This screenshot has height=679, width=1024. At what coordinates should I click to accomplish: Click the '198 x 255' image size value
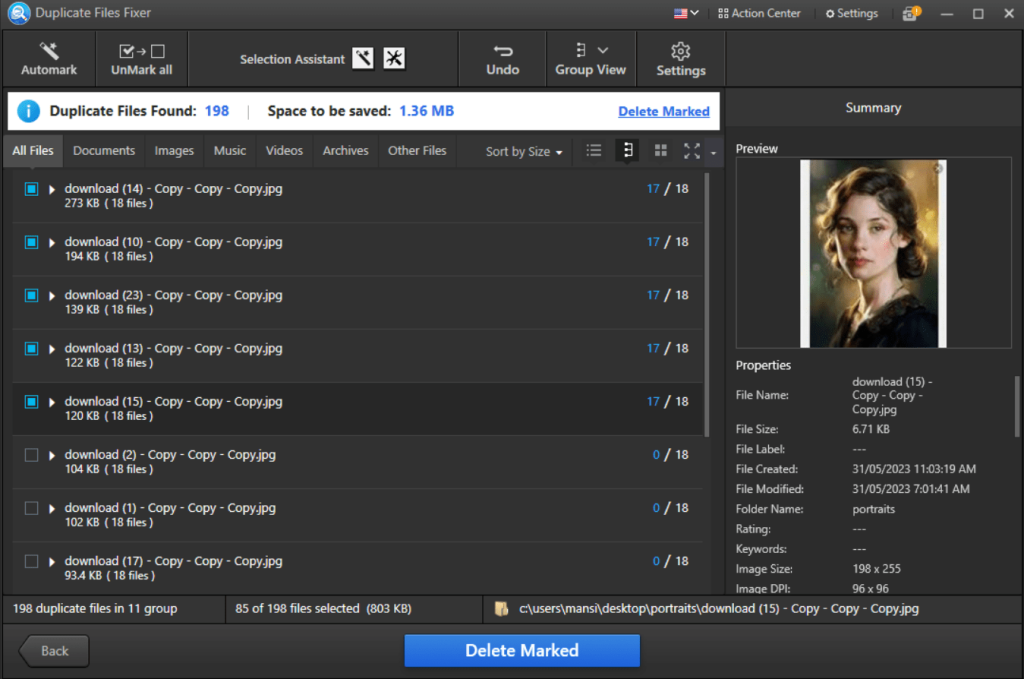876,569
